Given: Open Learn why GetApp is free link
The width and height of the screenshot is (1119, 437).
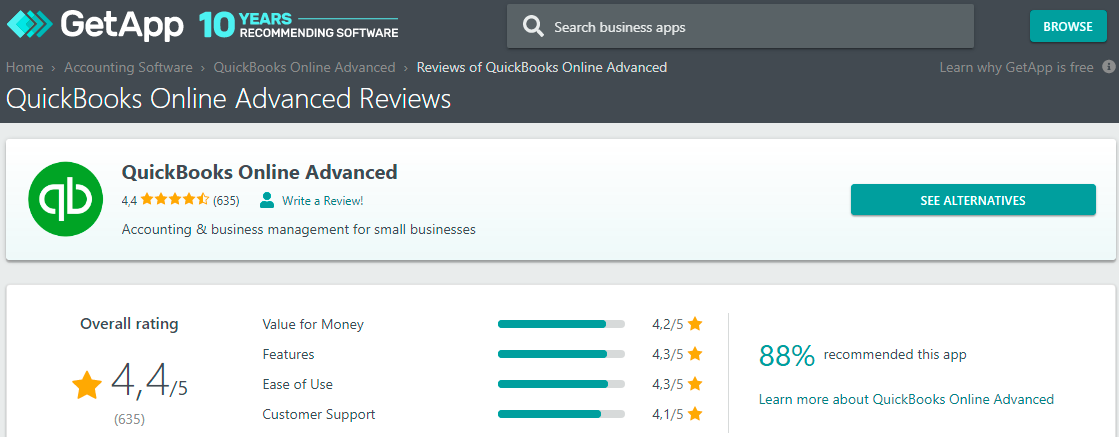Looking at the screenshot, I should [1016, 67].
